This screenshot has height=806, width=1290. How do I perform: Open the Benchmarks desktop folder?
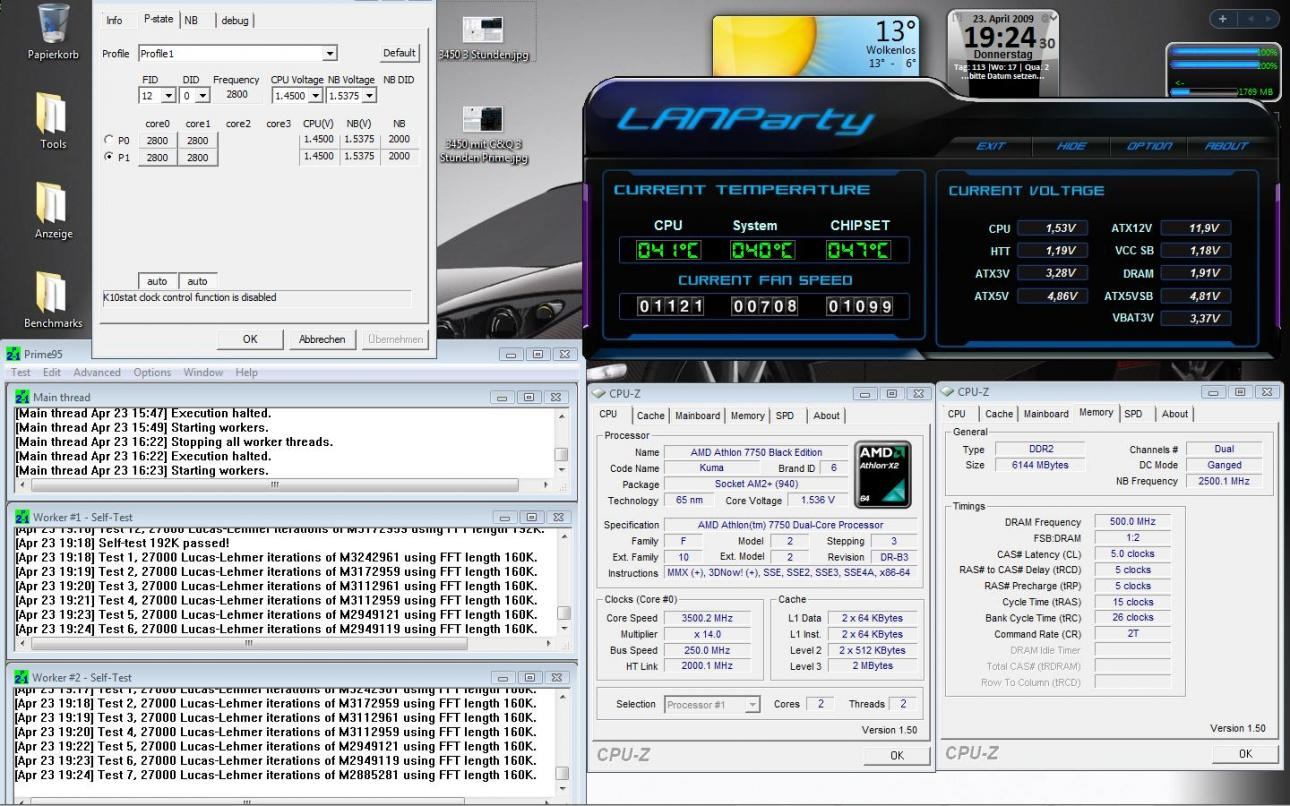coord(53,301)
